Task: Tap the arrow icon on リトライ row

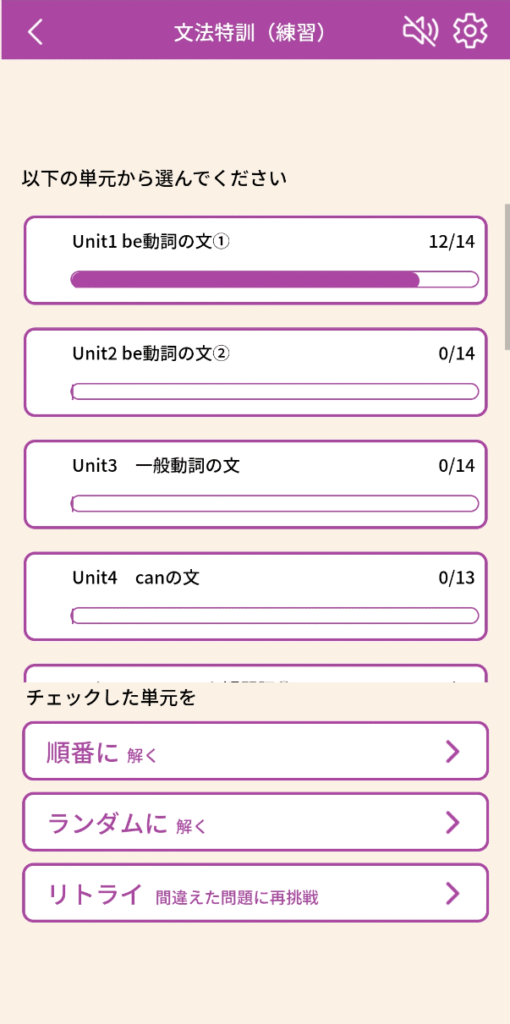Action: click(x=453, y=893)
